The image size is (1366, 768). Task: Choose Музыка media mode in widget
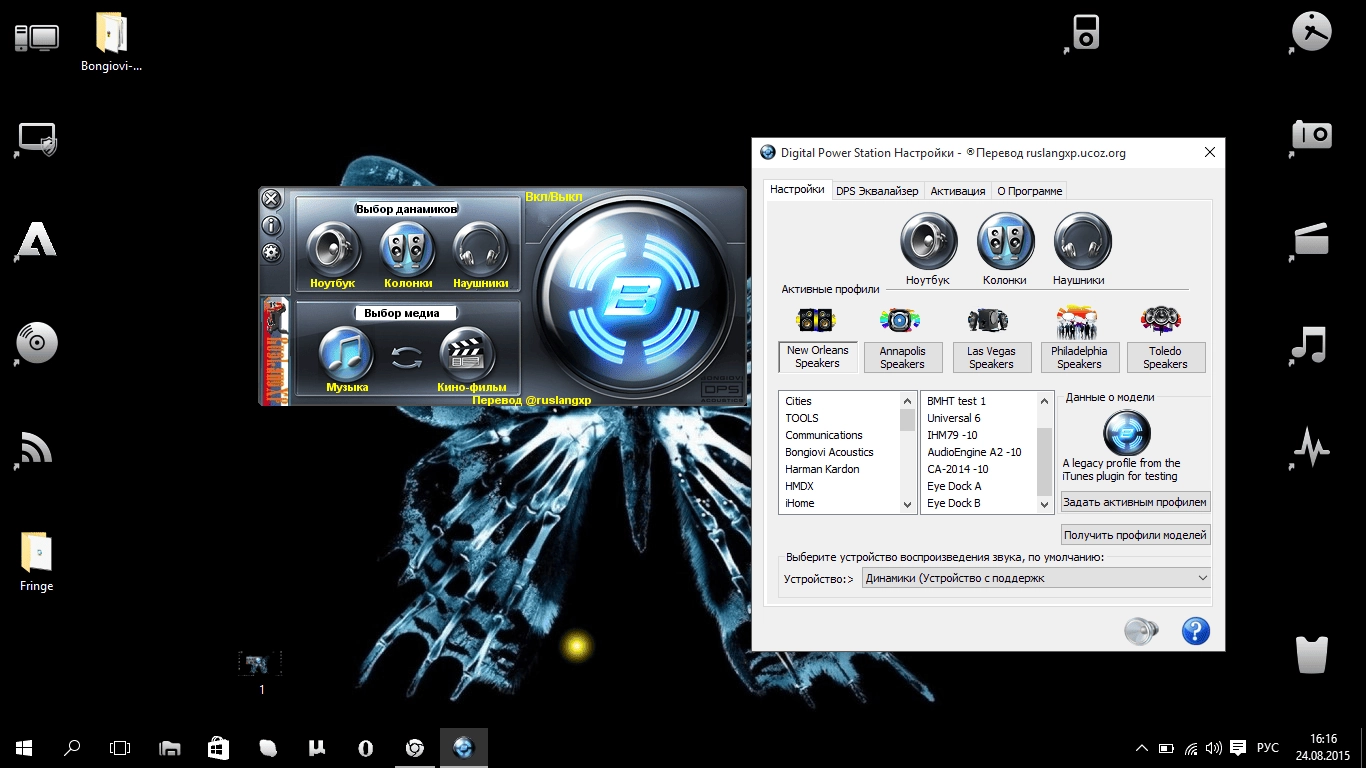pyautogui.click(x=346, y=353)
